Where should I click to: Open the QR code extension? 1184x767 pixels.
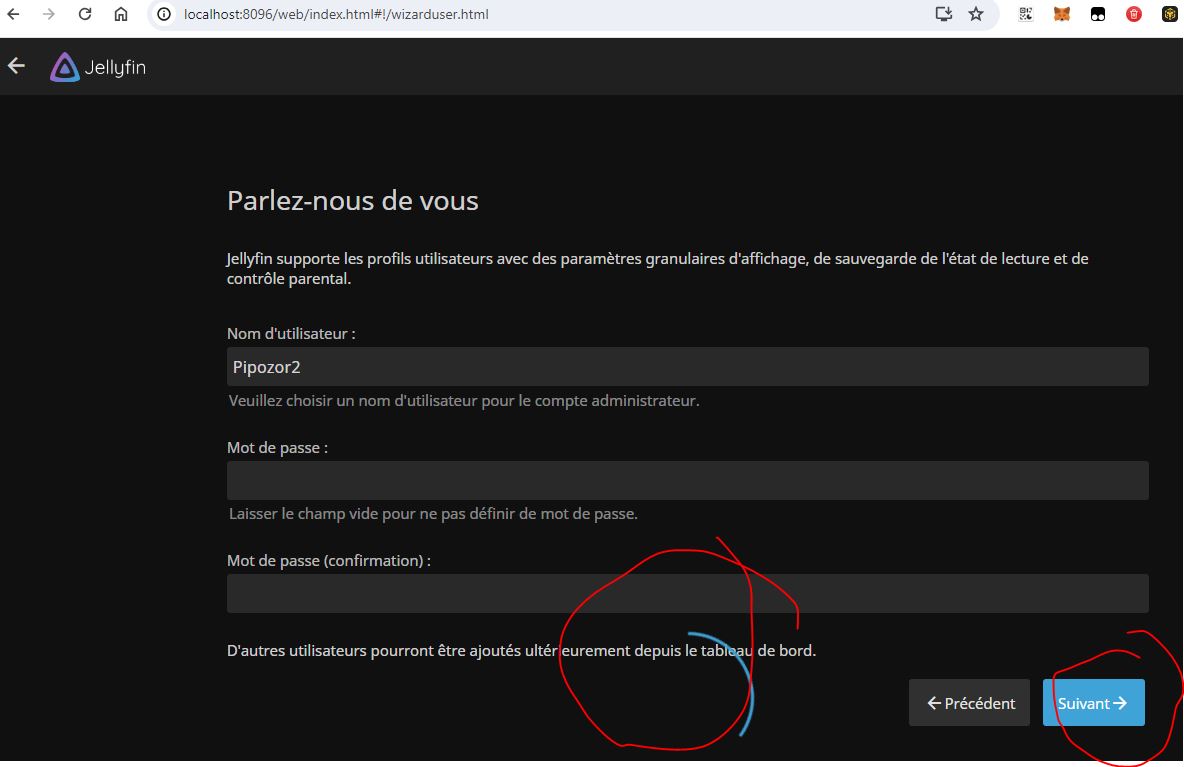click(1026, 14)
